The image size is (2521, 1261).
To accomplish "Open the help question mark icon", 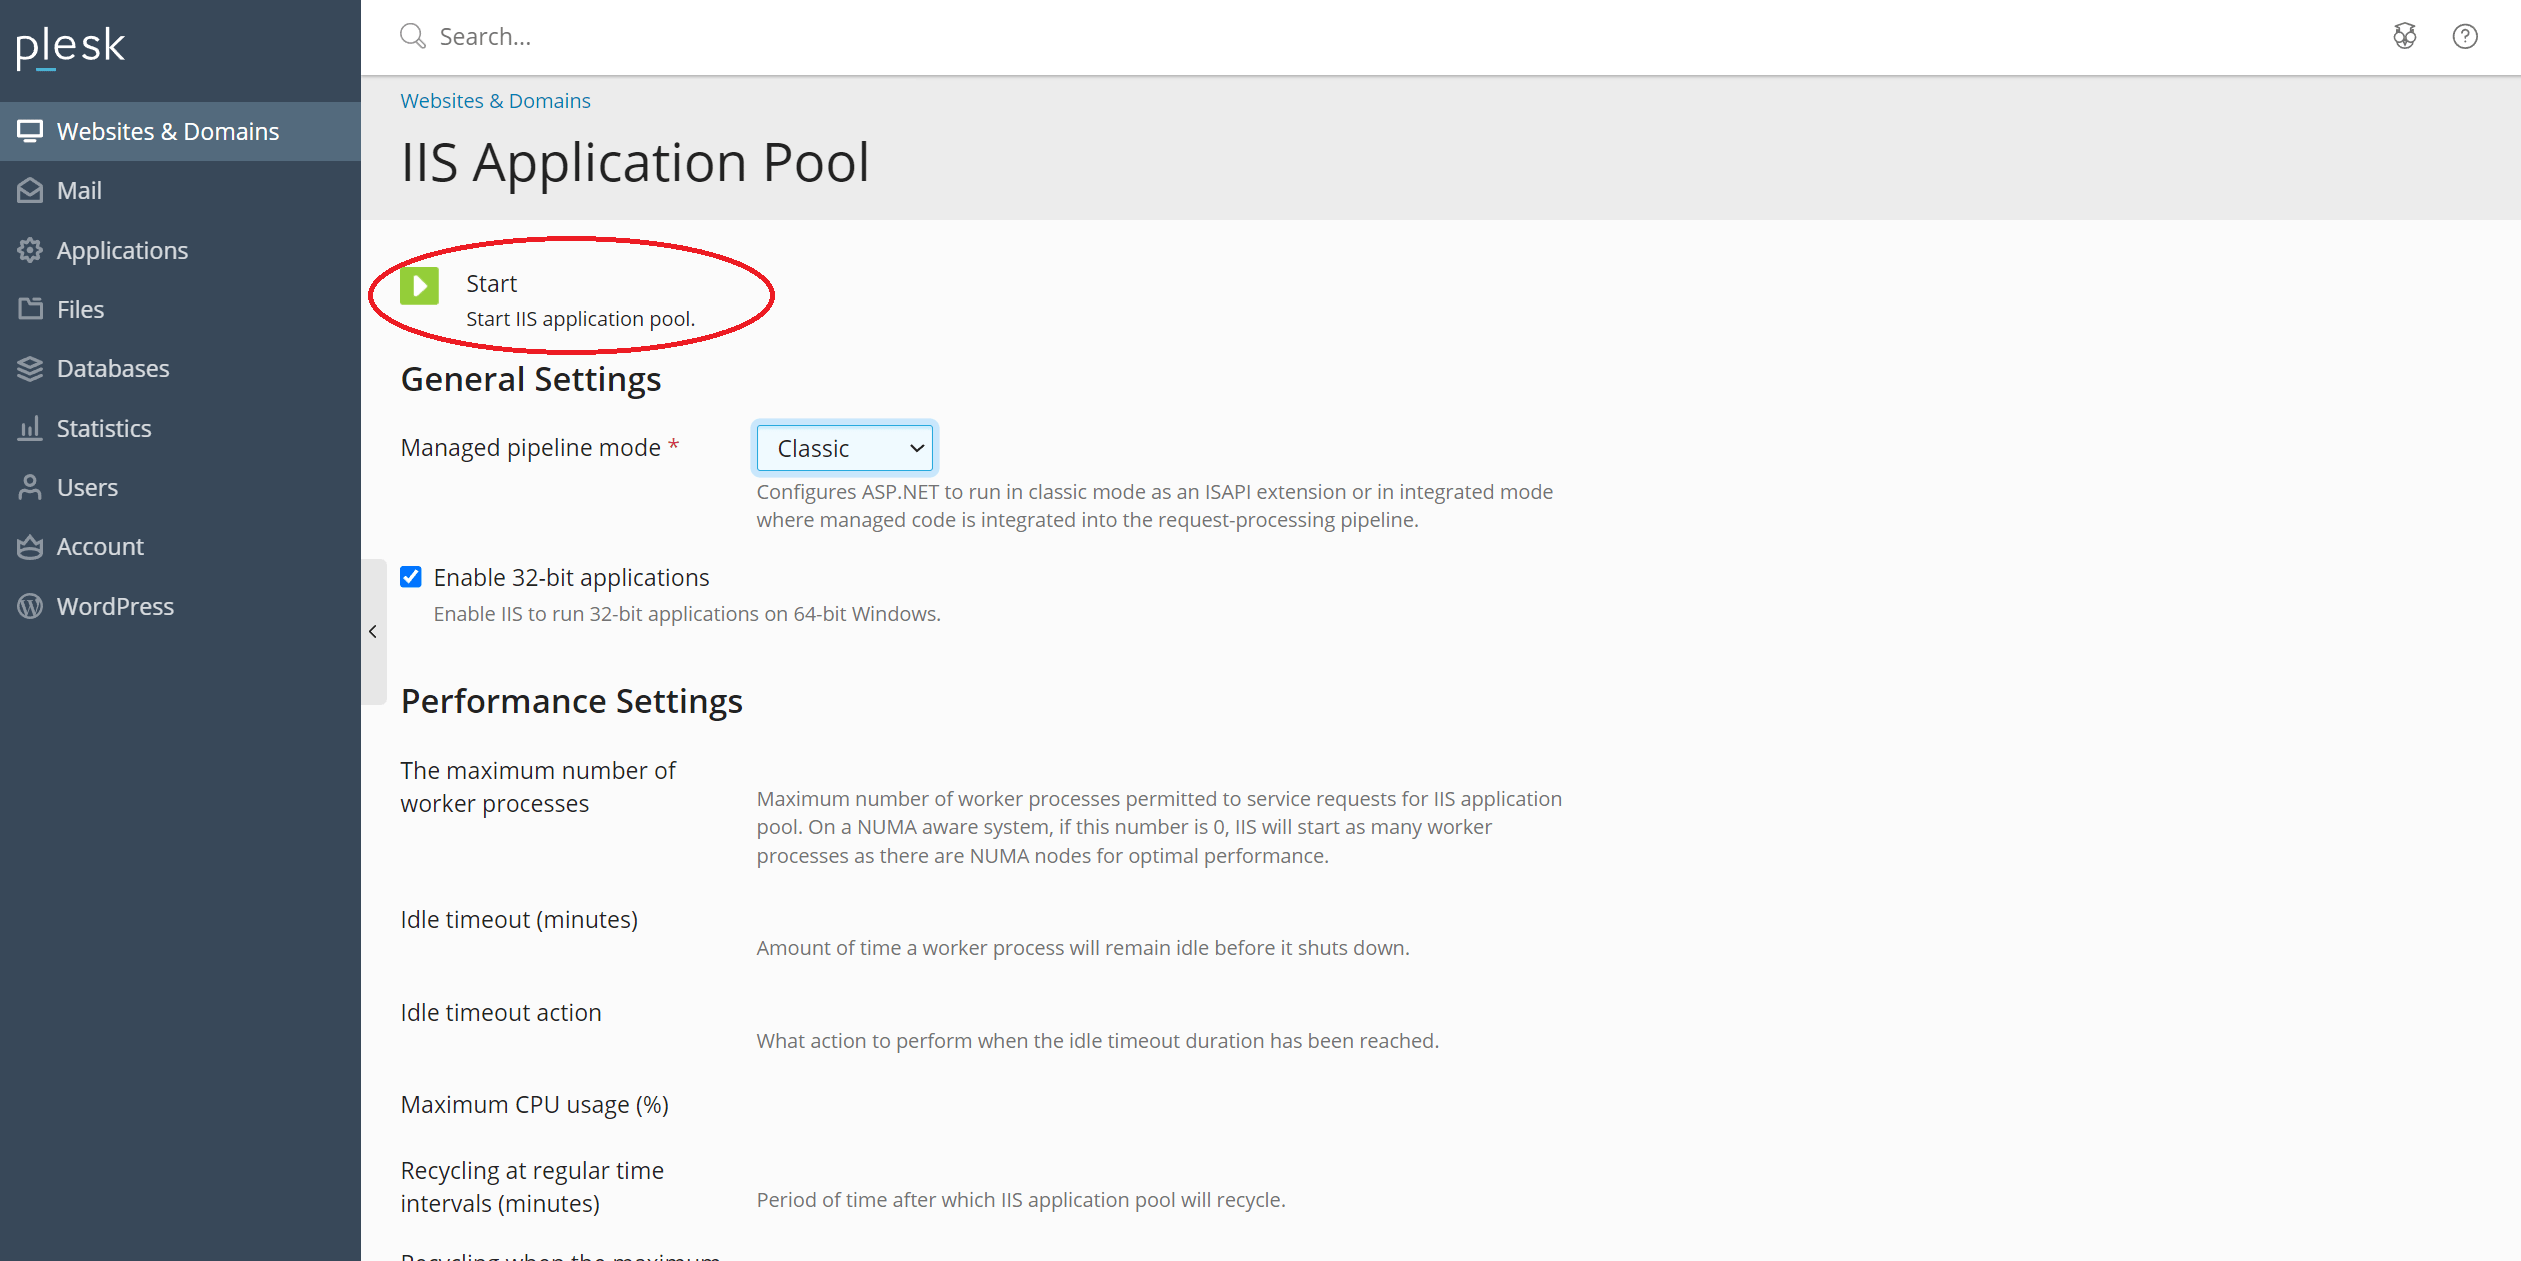I will 2465,37.
